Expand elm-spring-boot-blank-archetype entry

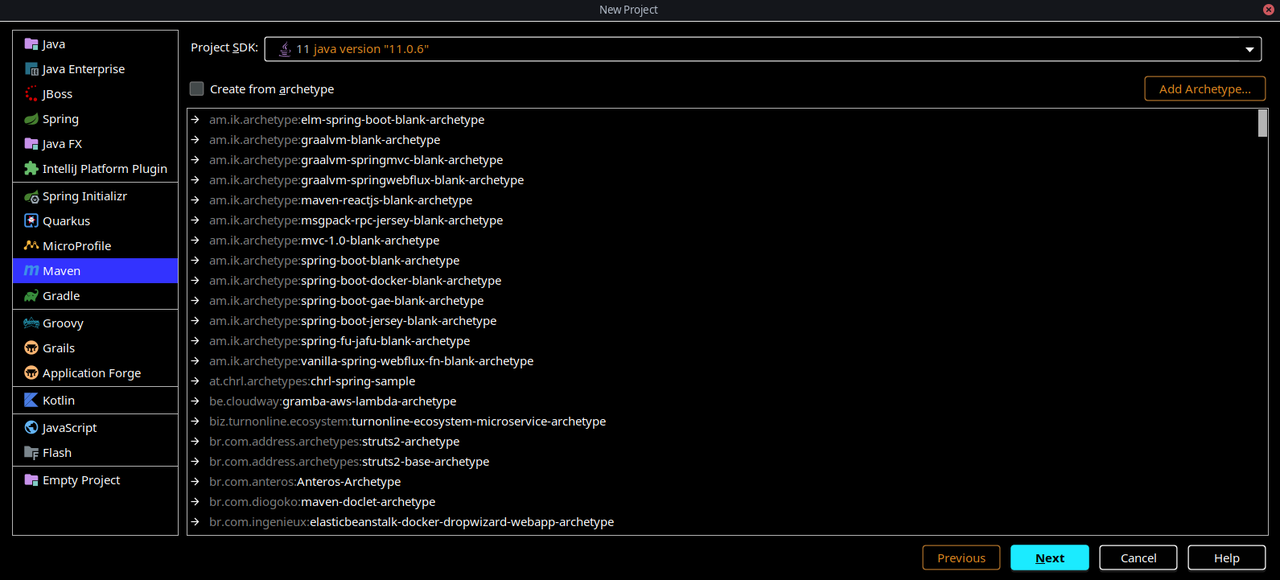coord(196,120)
